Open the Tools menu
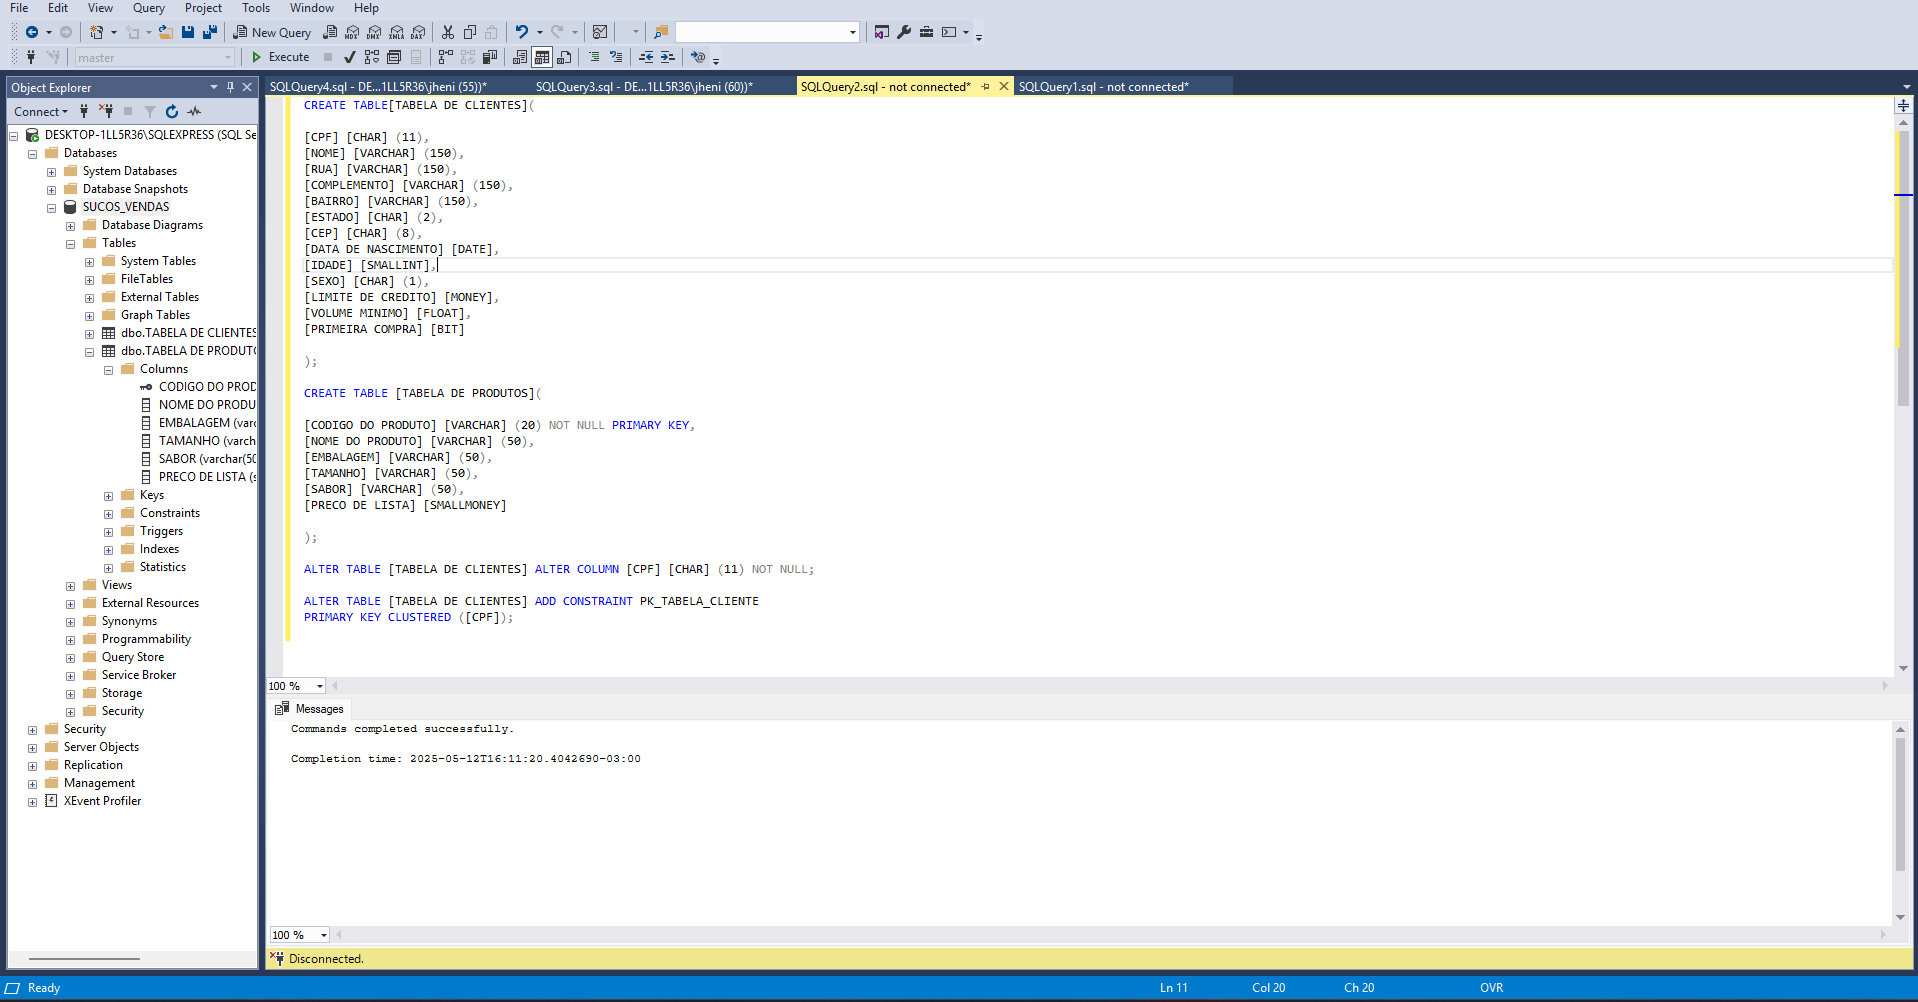Screen dimensions: 1918x1002 256,8
